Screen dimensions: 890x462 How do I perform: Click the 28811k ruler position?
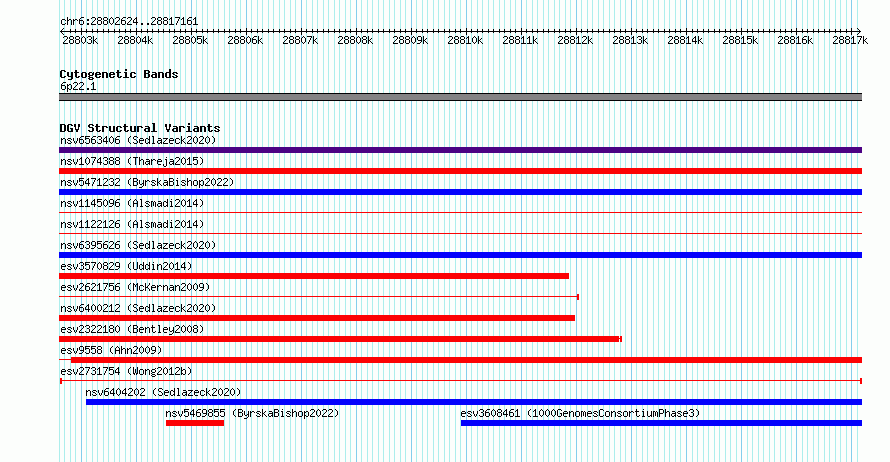point(520,40)
